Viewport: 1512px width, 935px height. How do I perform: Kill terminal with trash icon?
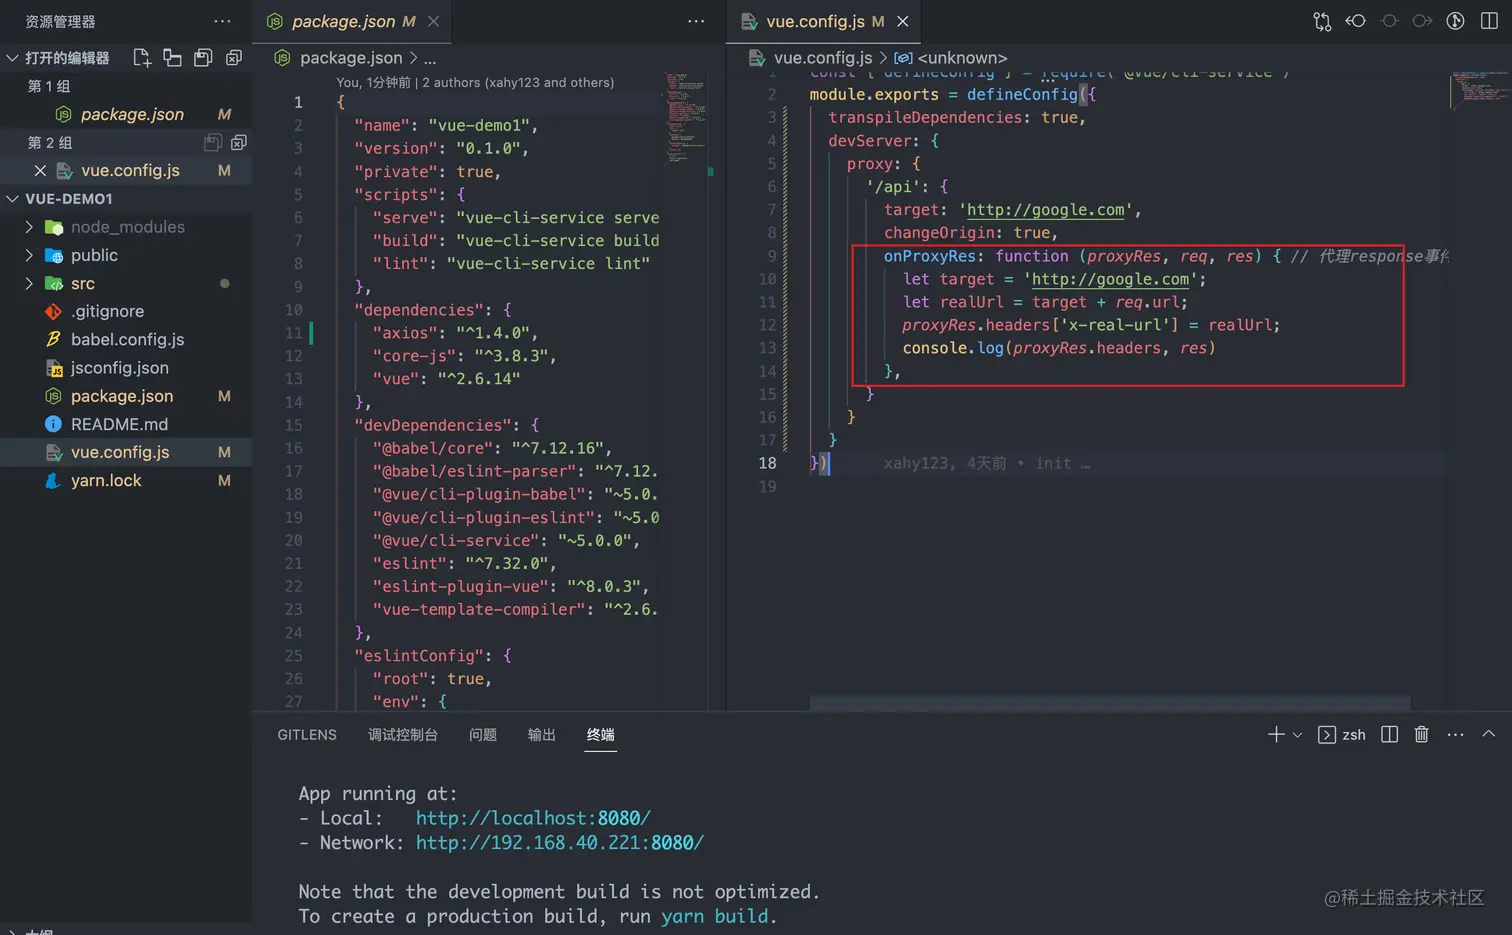(1421, 735)
